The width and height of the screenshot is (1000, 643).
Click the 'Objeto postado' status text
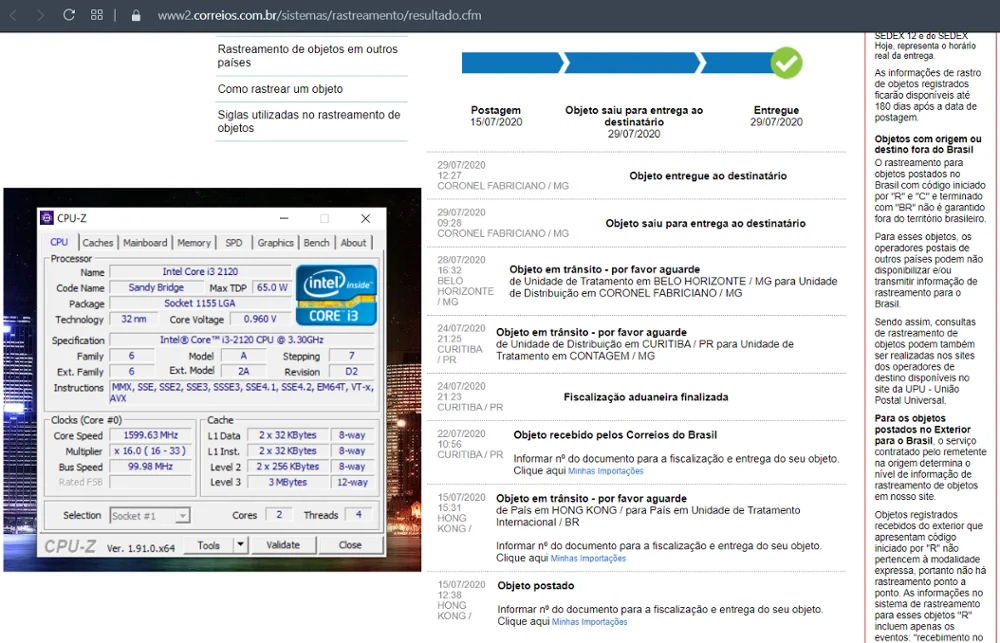536,586
